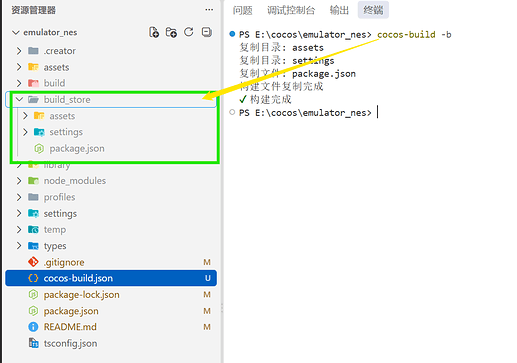Screen dimensions: 517x363
Task: Switch to the 调试控制台 panel tab
Action: pos(291,10)
